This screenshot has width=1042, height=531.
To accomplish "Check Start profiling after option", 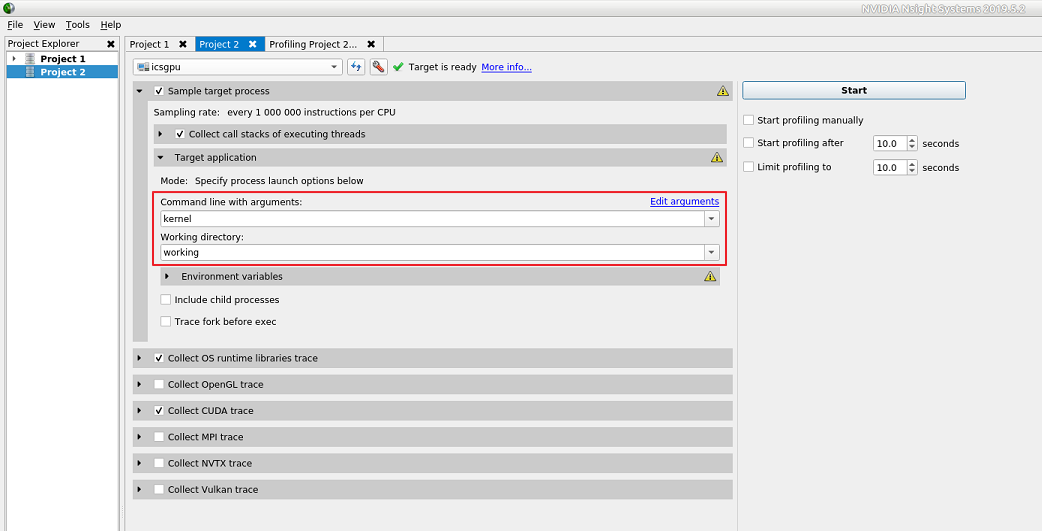I will coord(749,143).
